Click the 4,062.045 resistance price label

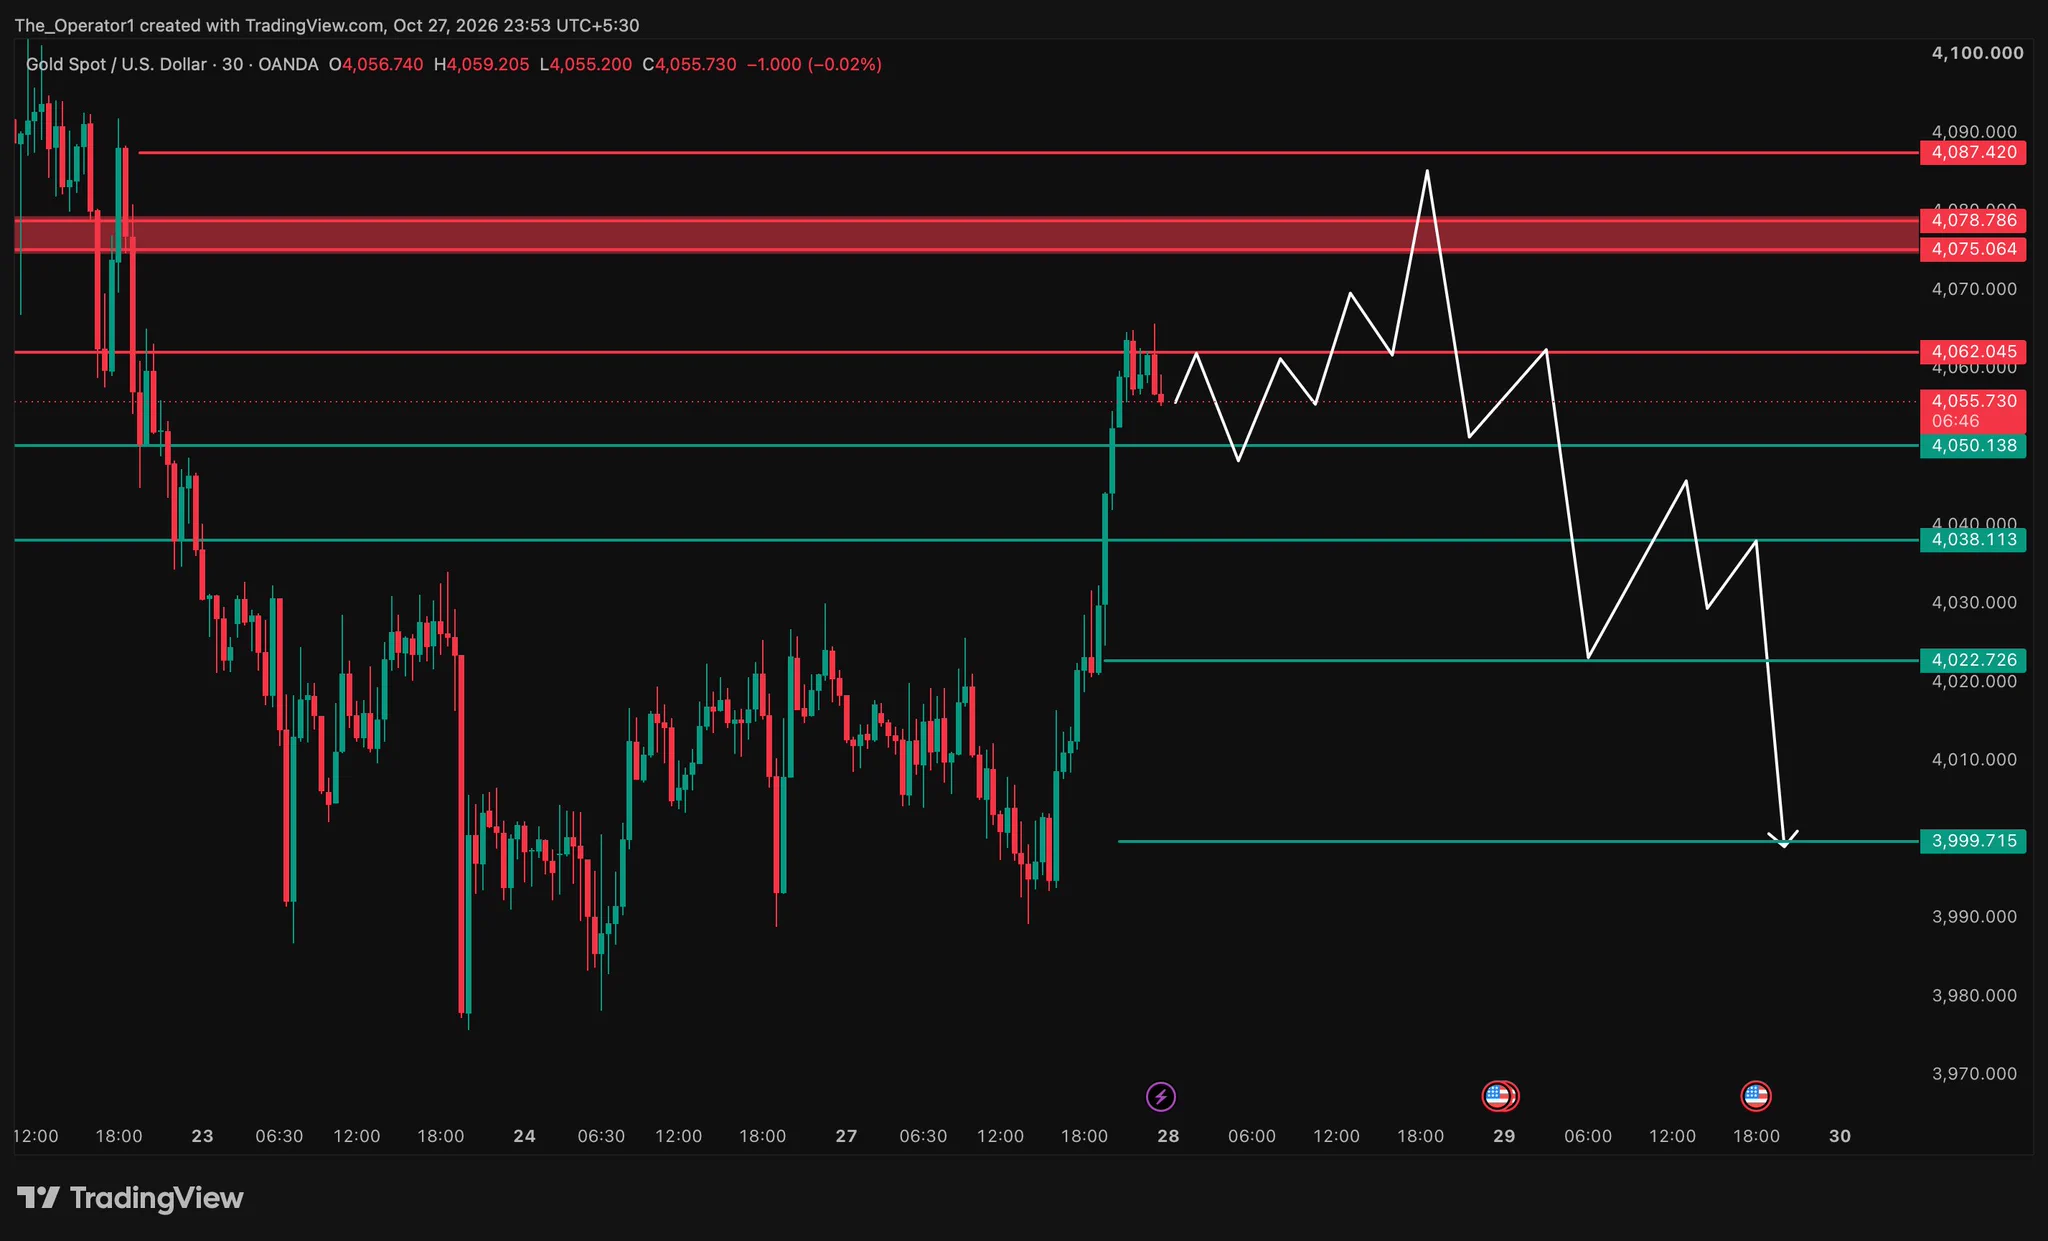click(x=1973, y=352)
